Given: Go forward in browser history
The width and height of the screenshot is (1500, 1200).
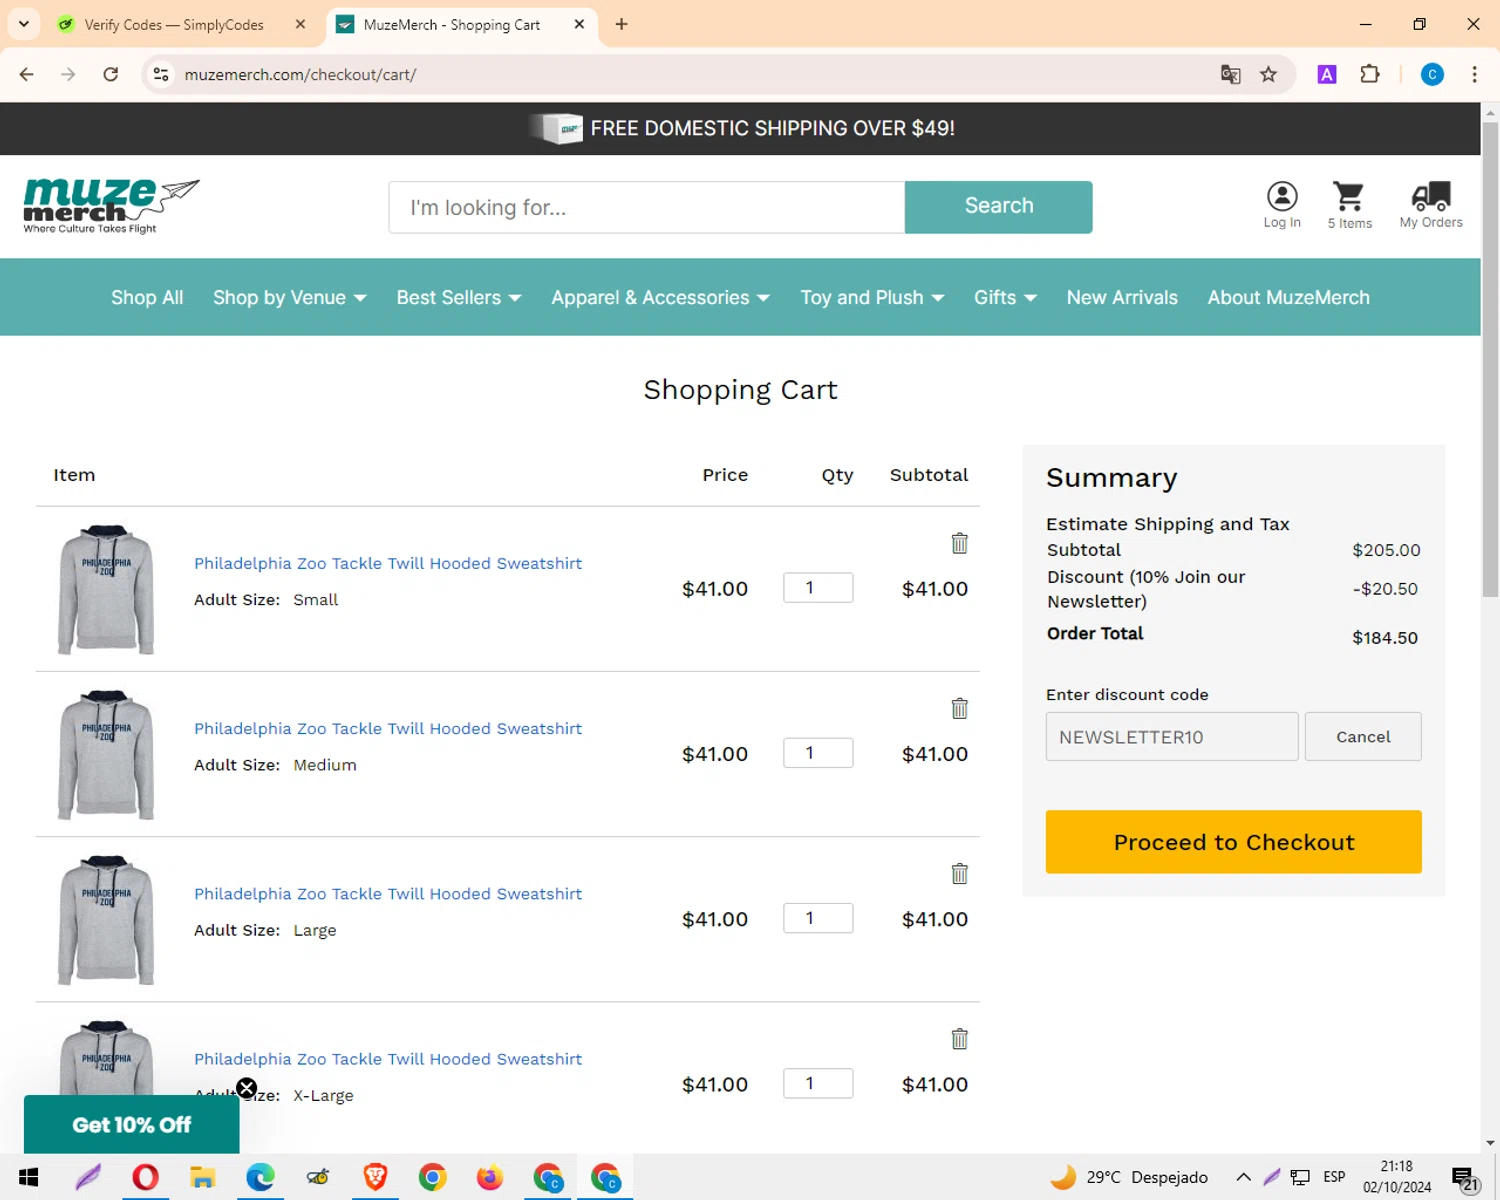Looking at the screenshot, I should click(68, 74).
